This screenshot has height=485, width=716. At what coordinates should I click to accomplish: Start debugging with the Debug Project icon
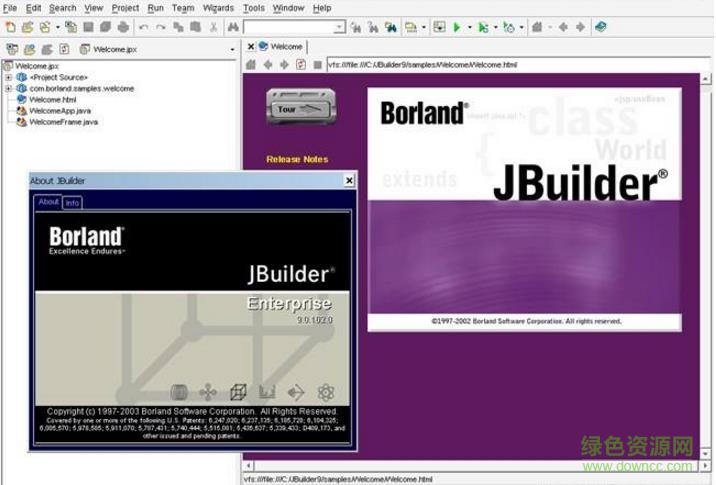(x=483, y=27)
